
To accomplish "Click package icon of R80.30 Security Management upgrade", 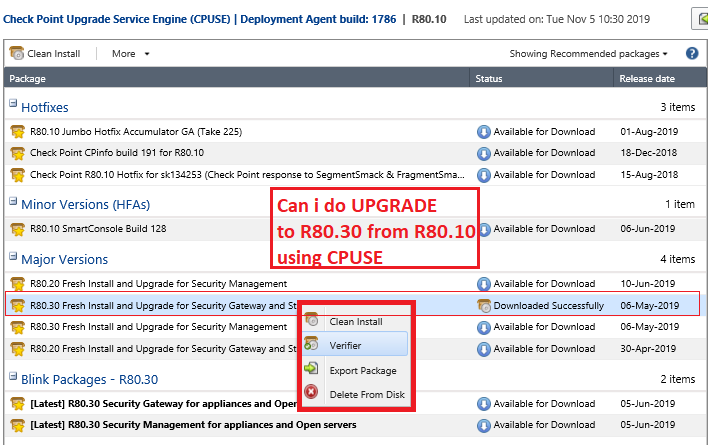I will tap(18, 327).
